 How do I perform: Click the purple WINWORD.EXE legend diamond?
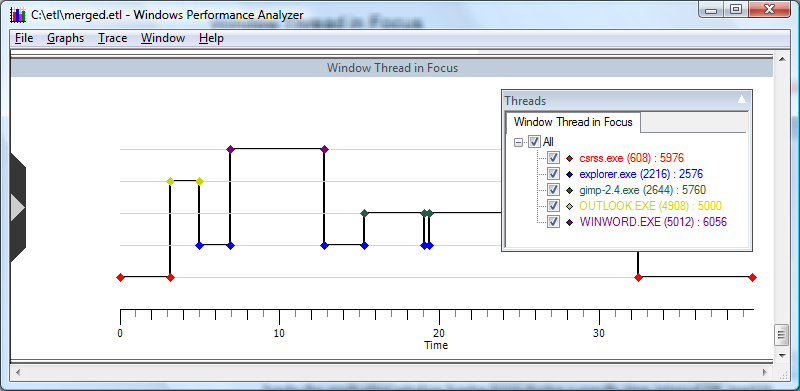(570, 222)
